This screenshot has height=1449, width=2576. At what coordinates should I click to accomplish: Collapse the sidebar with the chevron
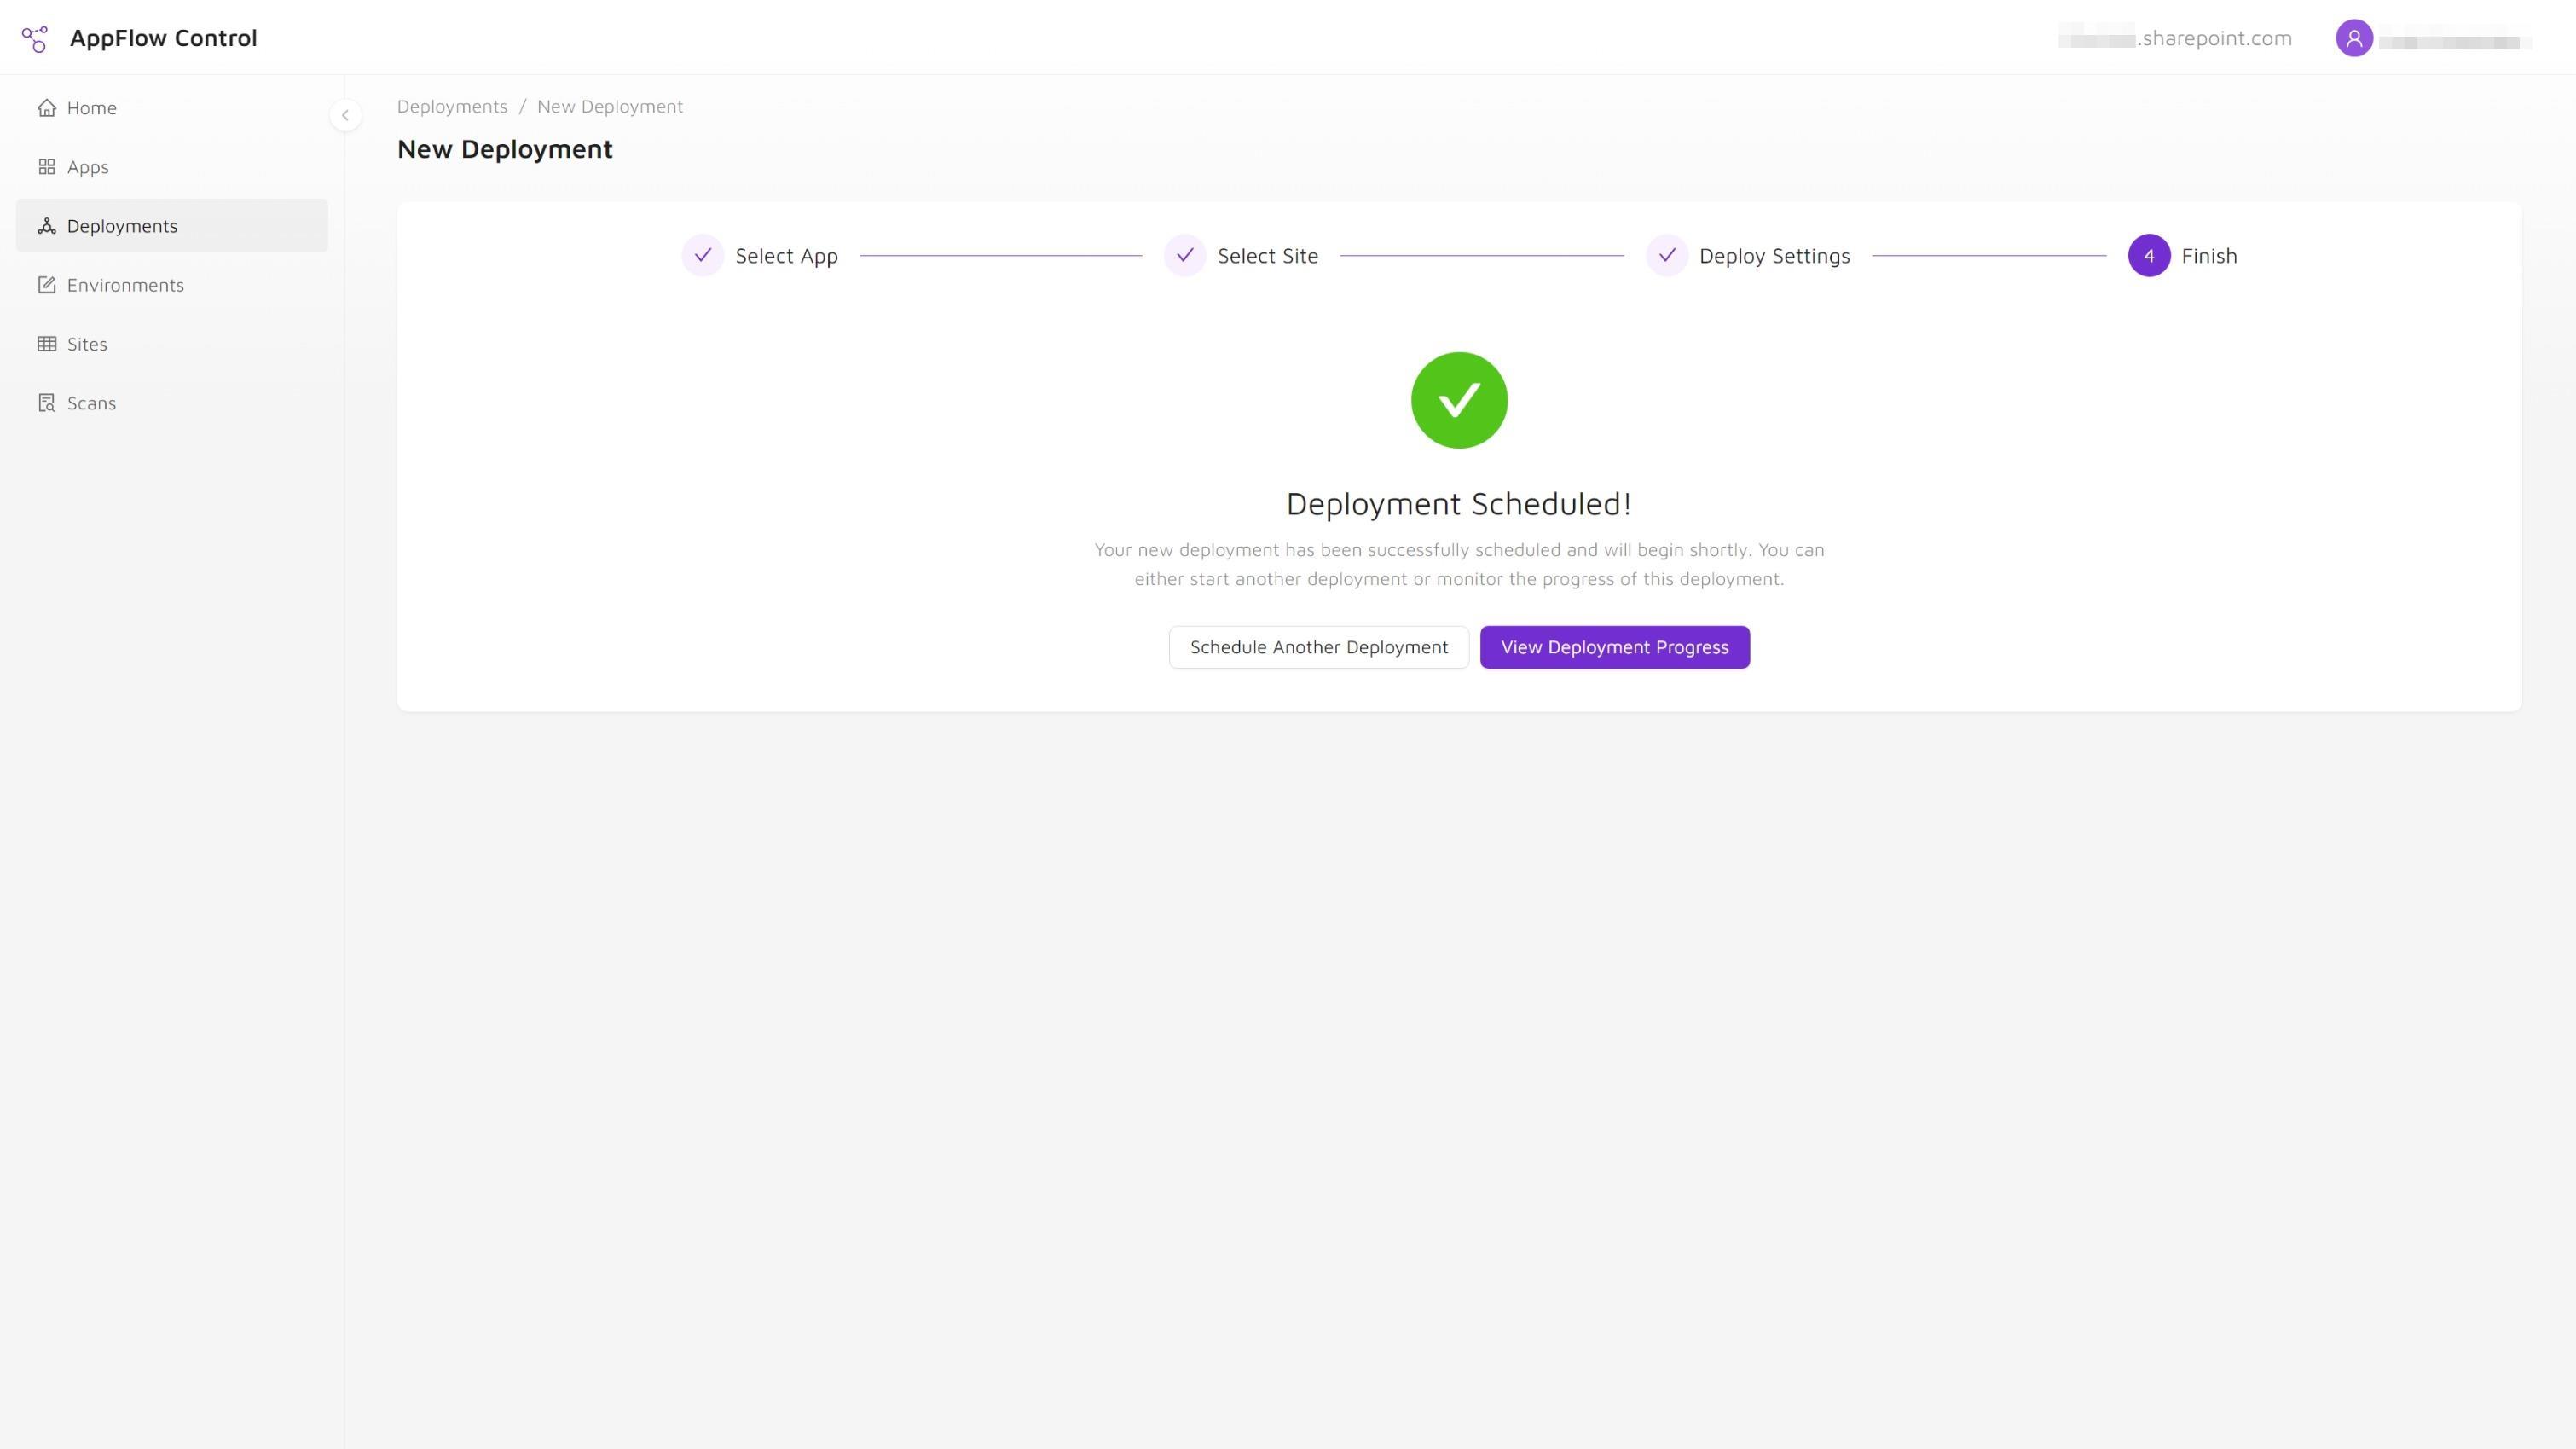pyautogui.click(x=345, y=115)
